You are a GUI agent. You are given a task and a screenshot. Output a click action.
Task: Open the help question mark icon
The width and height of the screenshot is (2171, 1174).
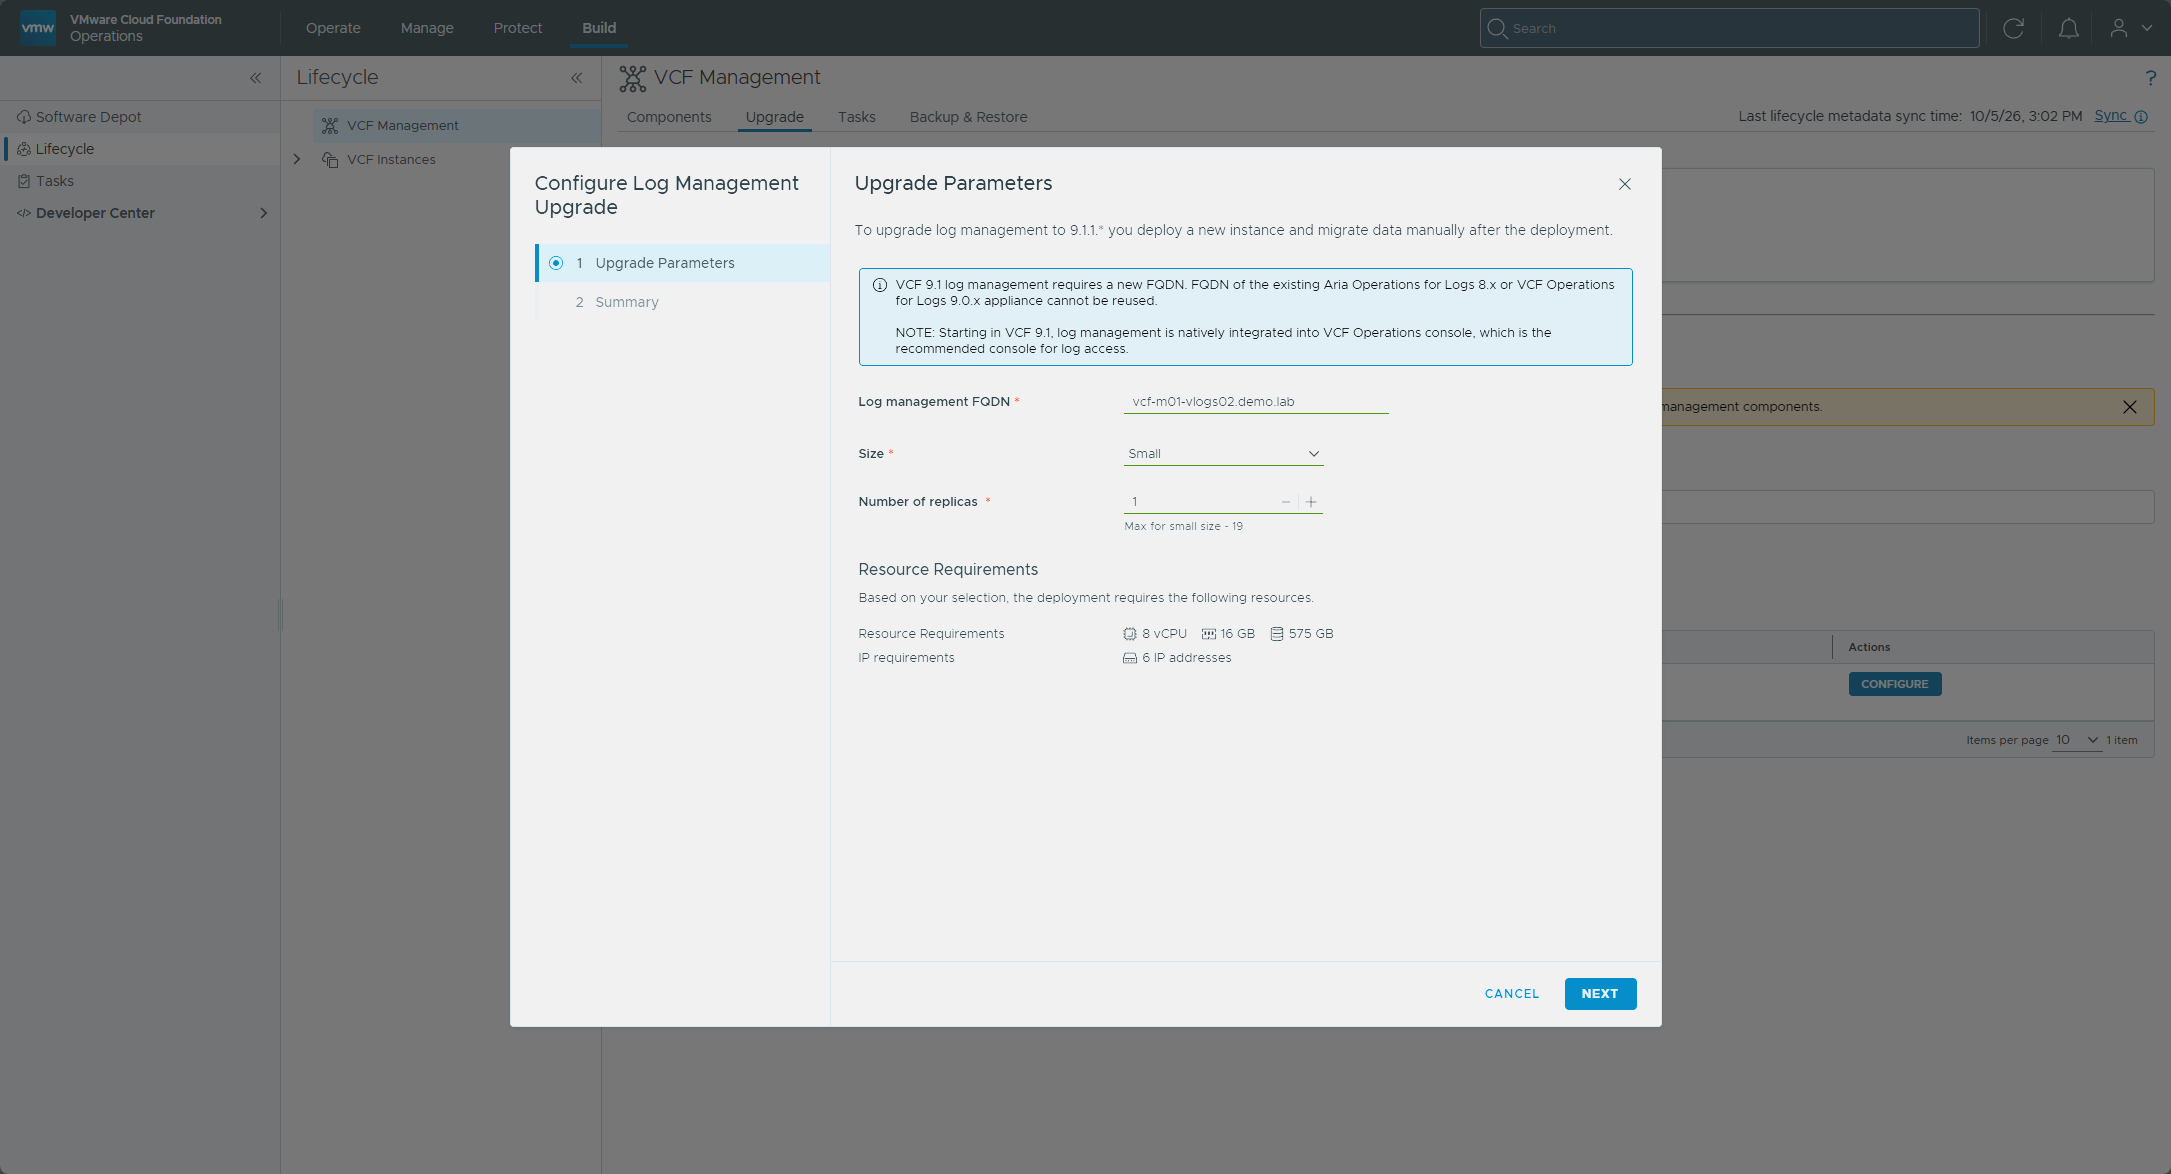coord(2150,78)
